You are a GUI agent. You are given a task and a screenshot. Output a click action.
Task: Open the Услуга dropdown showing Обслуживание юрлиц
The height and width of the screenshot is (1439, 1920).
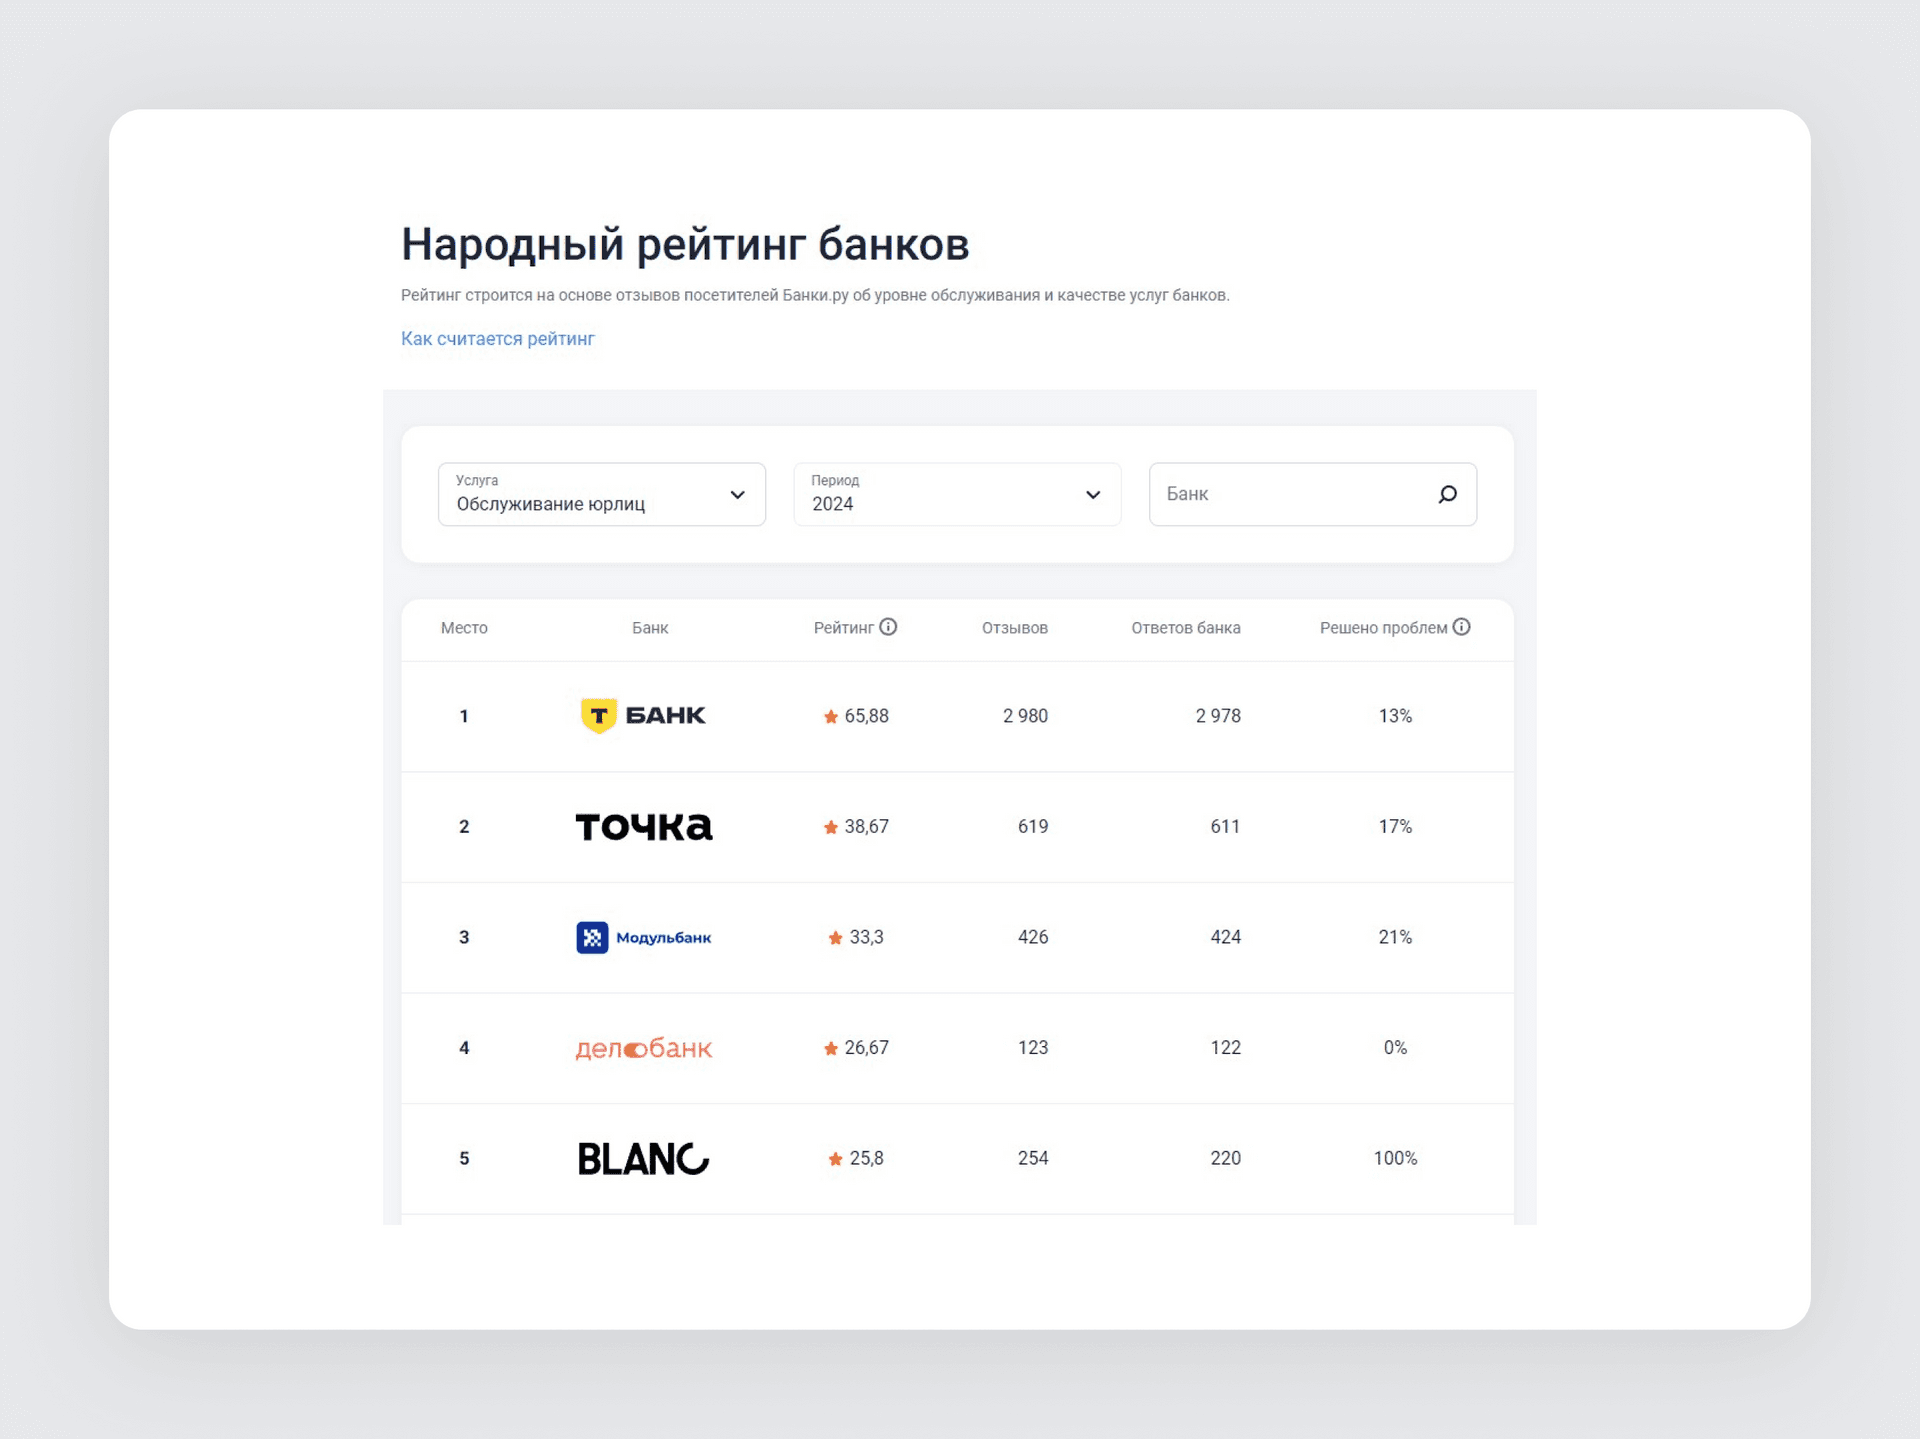pos(602,494)
